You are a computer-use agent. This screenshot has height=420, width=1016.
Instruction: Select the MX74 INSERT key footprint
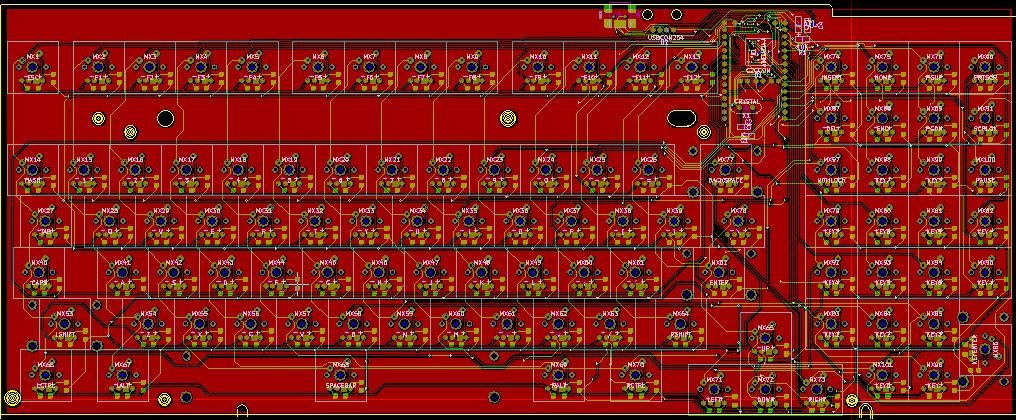coord(831,68)
